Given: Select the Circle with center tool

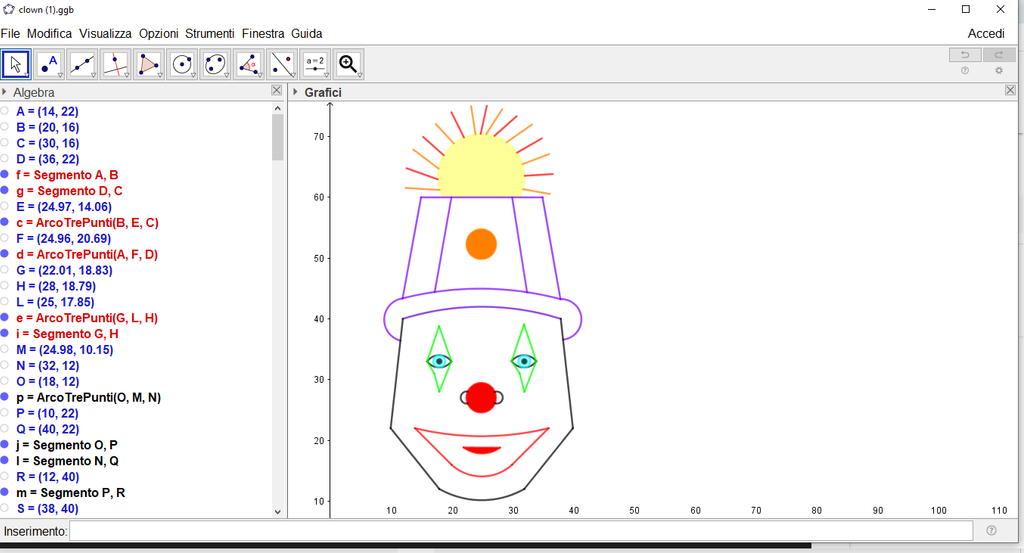Looking at the screenshot, I should coord(182,65).
